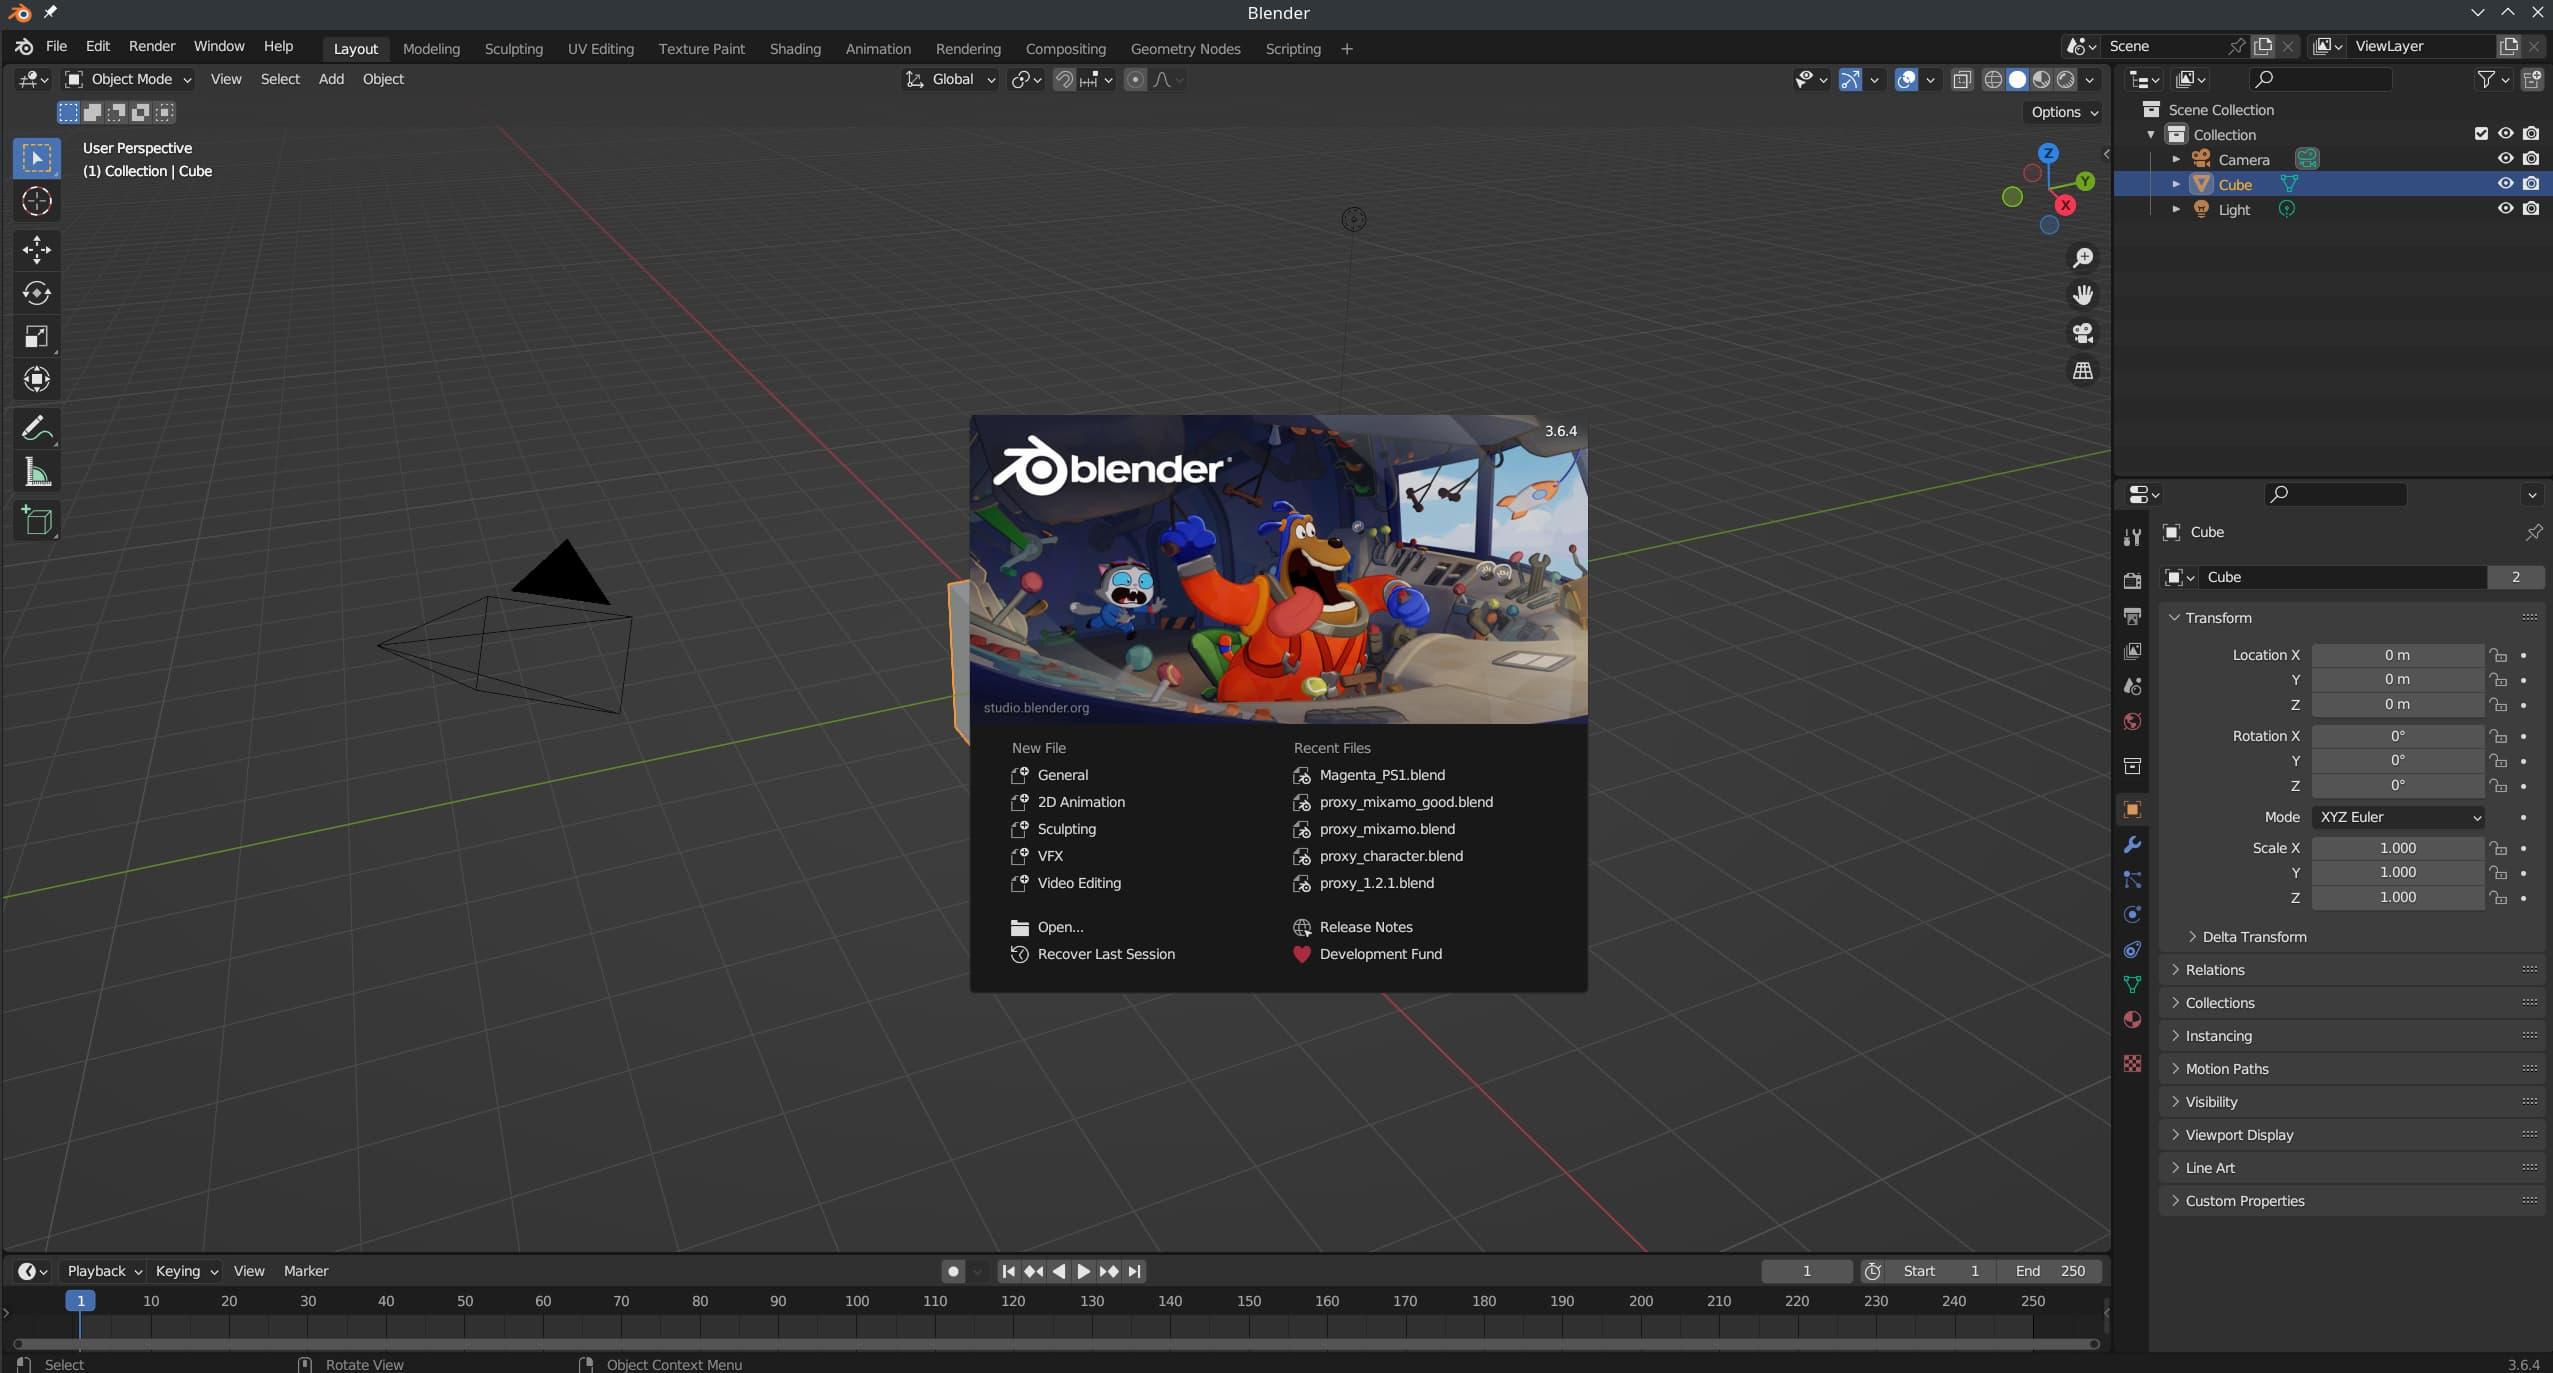Open the Release Notes link

[x=1365, y=927]
